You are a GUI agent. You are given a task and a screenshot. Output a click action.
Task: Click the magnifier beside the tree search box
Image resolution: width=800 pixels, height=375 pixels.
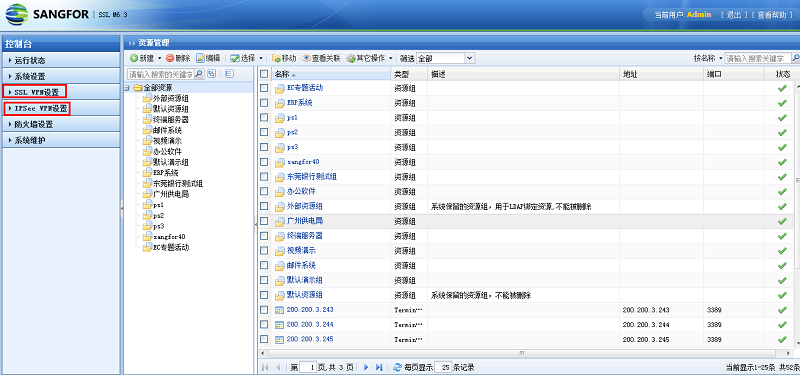(199, 74)
